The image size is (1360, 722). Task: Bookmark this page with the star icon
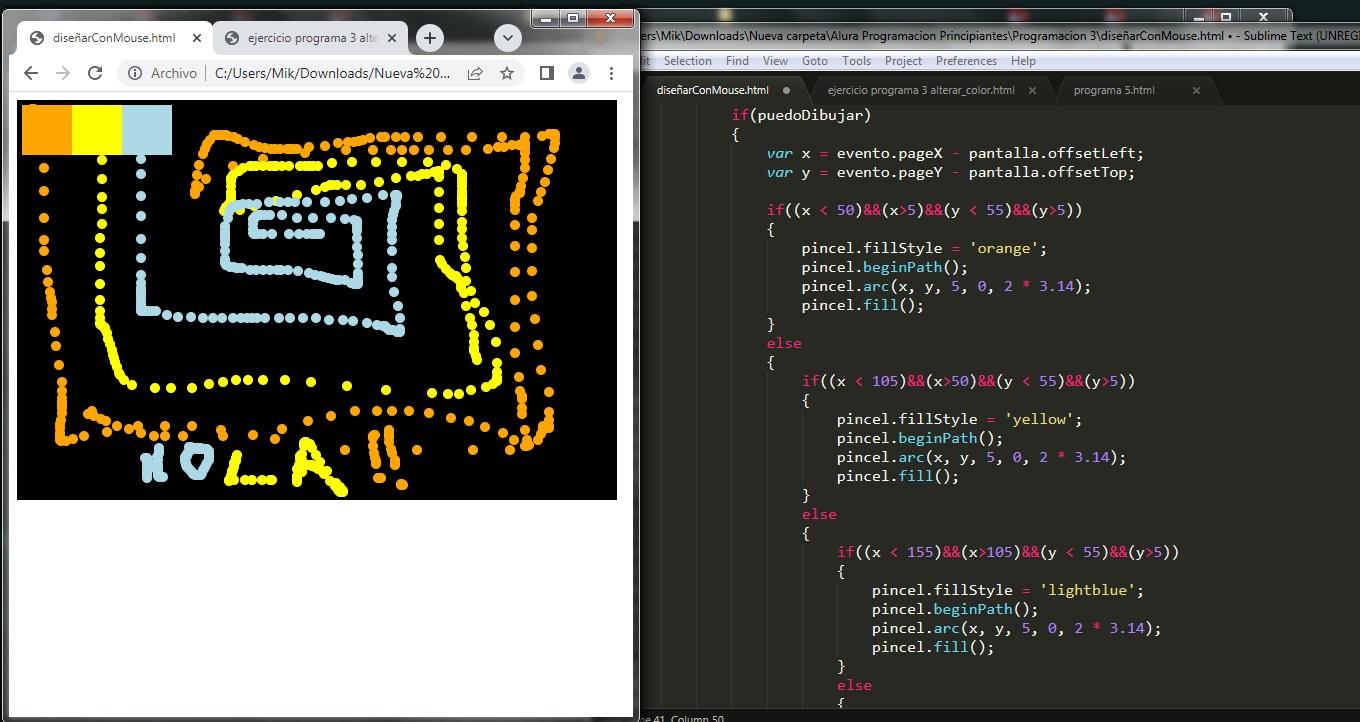(x=507, y=73)
